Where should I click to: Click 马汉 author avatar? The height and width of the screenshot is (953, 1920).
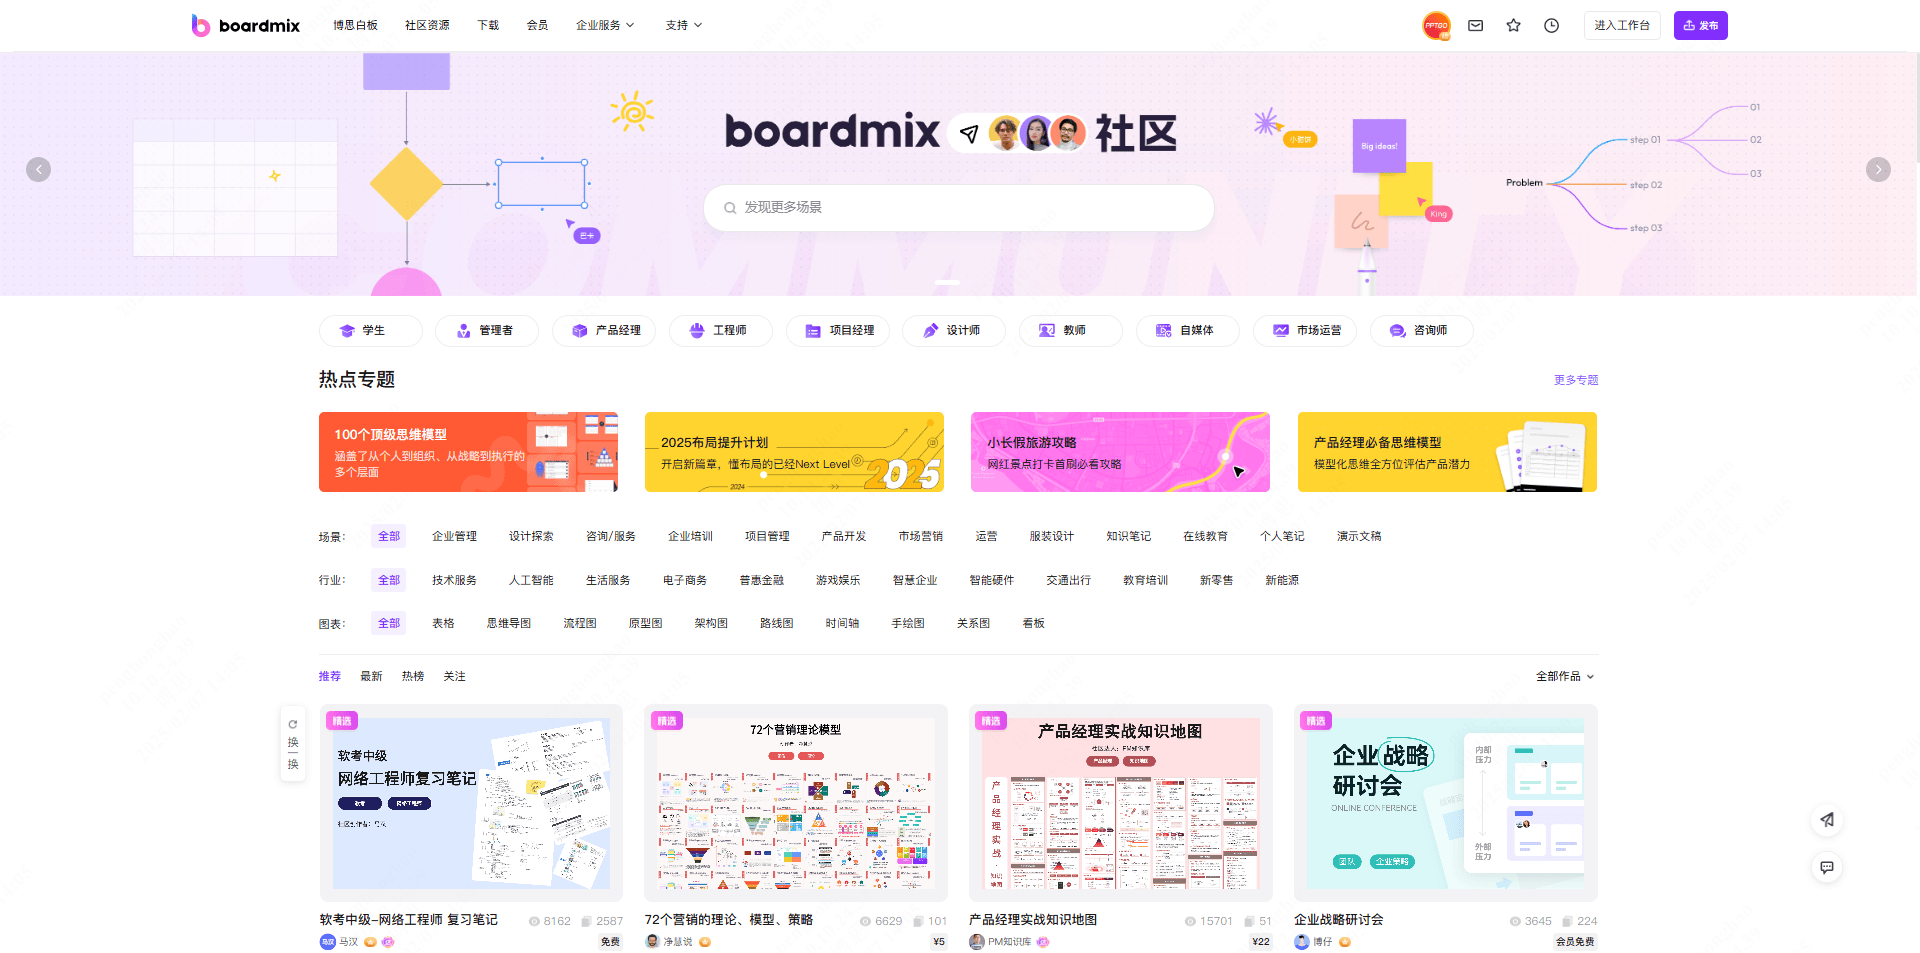(327, 942)
